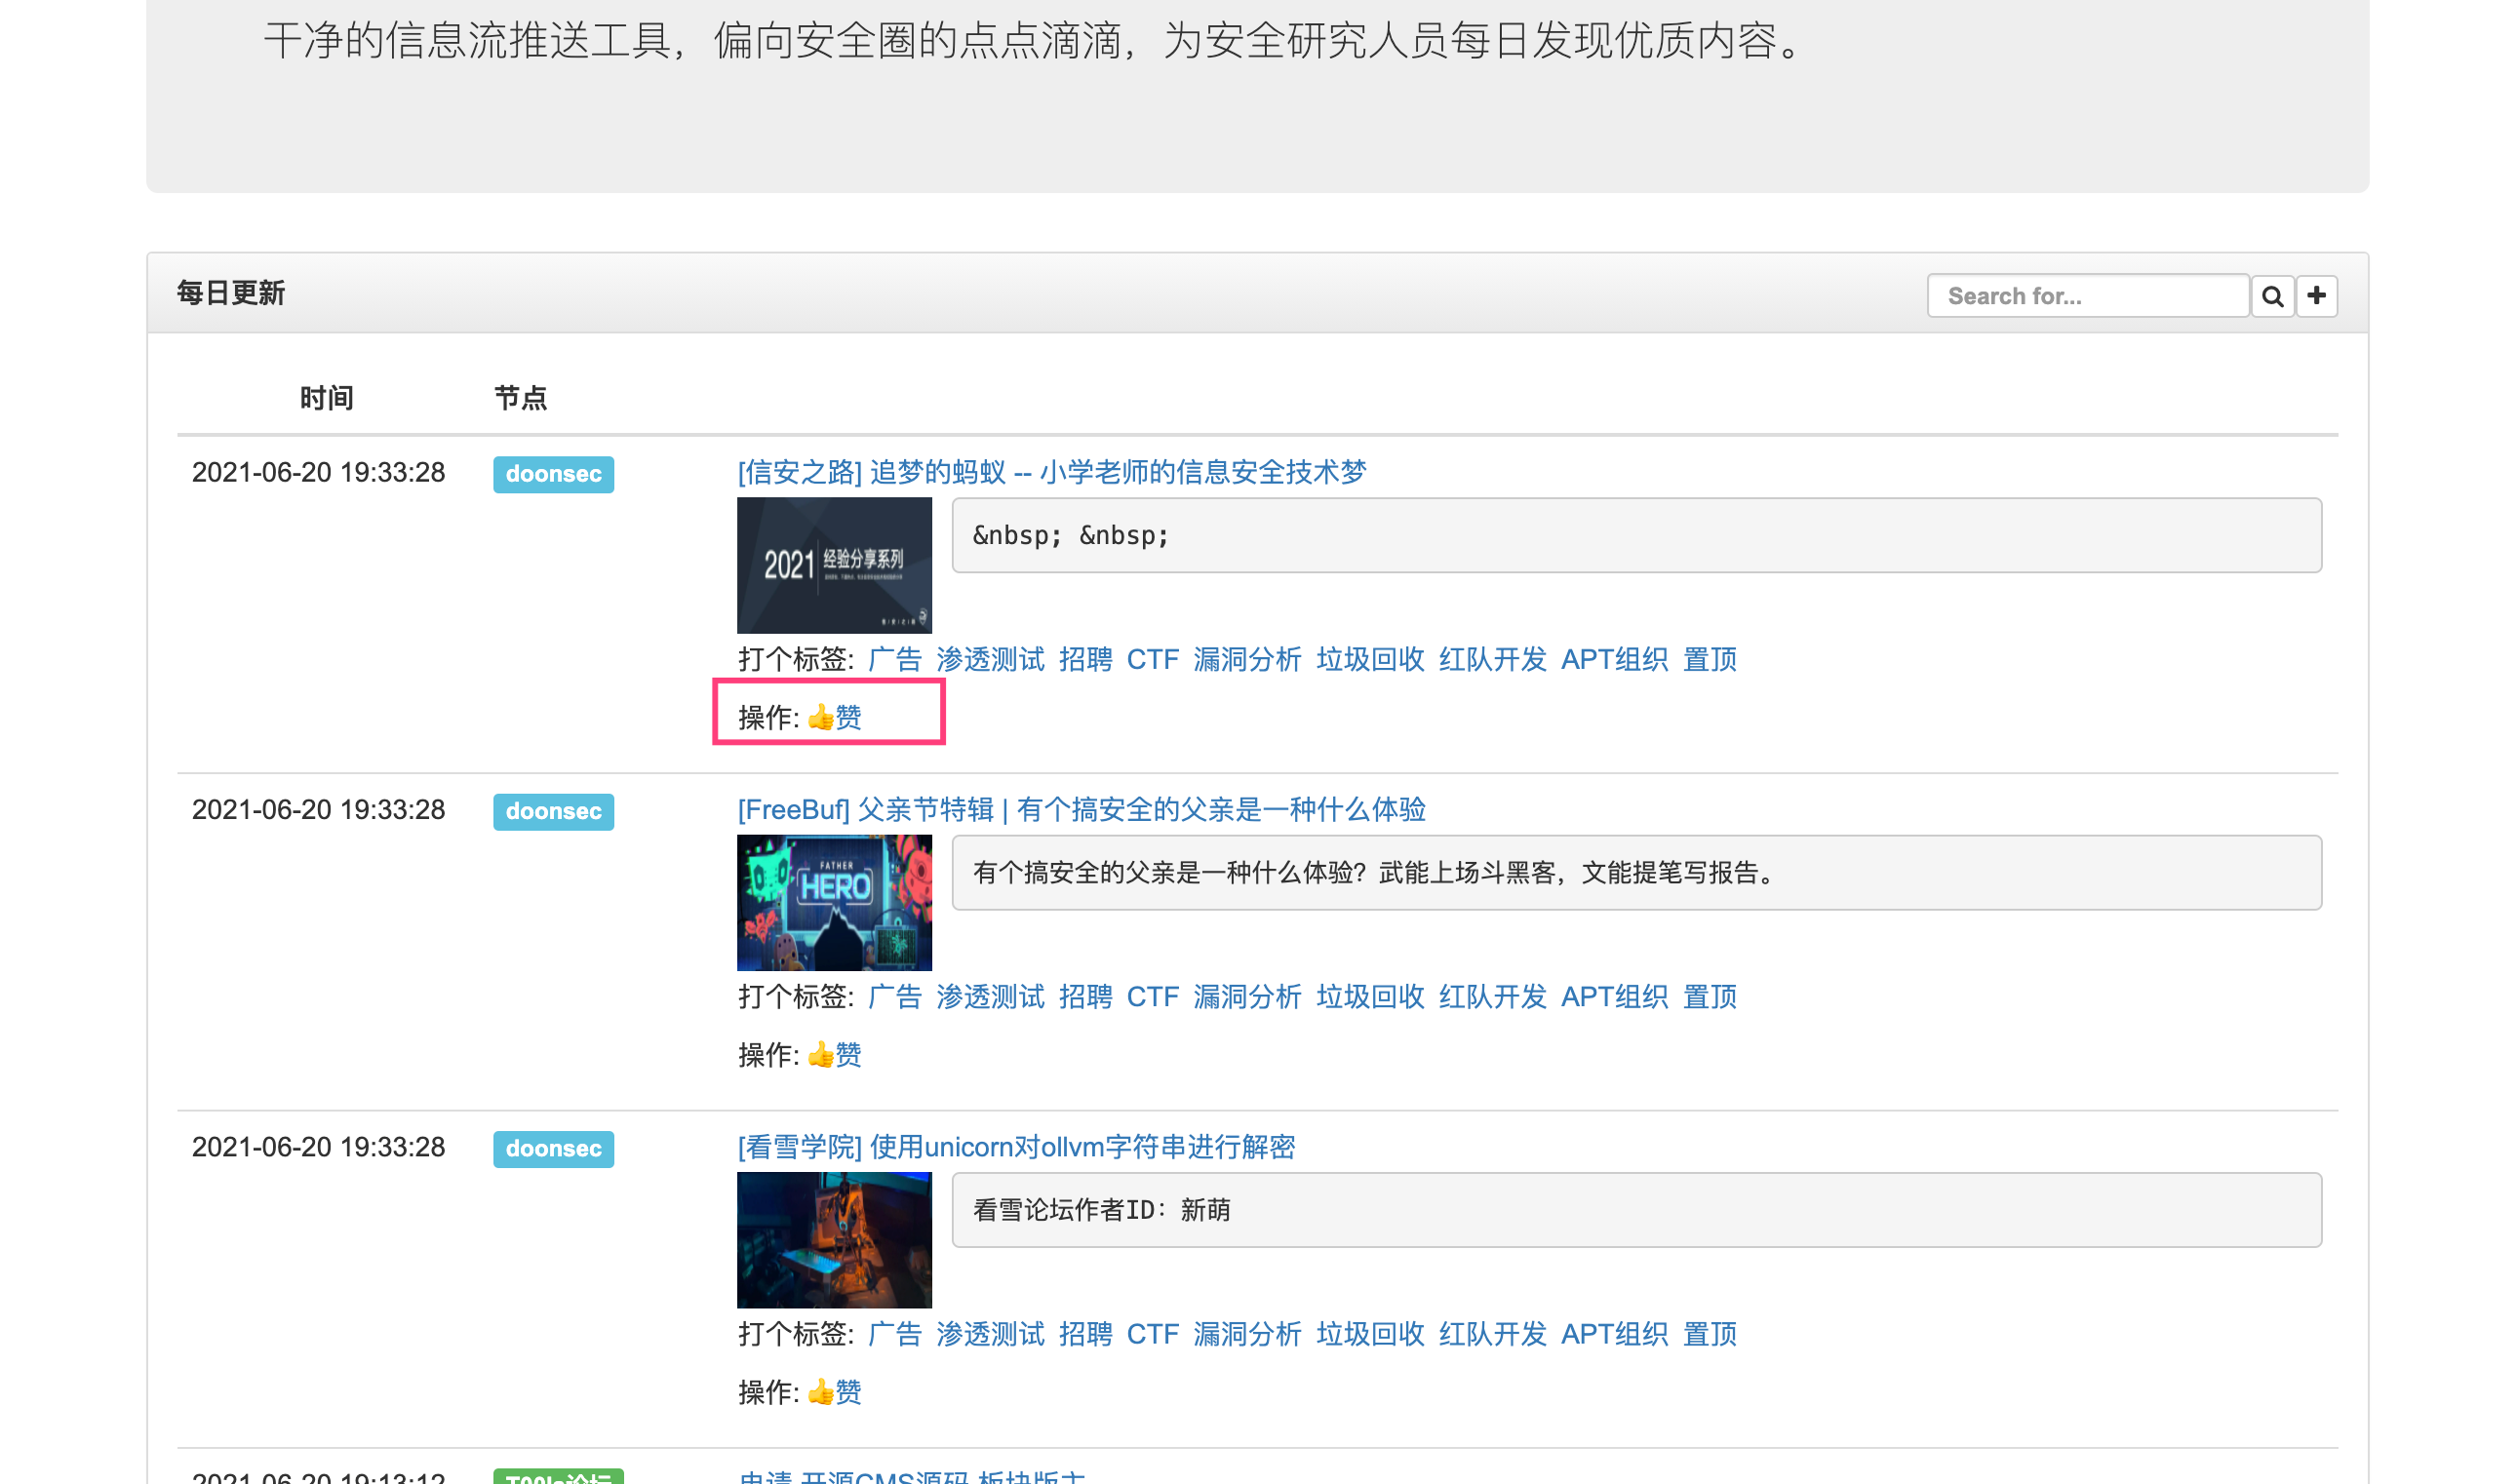The image size is (2517, 1484).
Task: Click doonsec node badge on first row
Action: pos(553,474)
